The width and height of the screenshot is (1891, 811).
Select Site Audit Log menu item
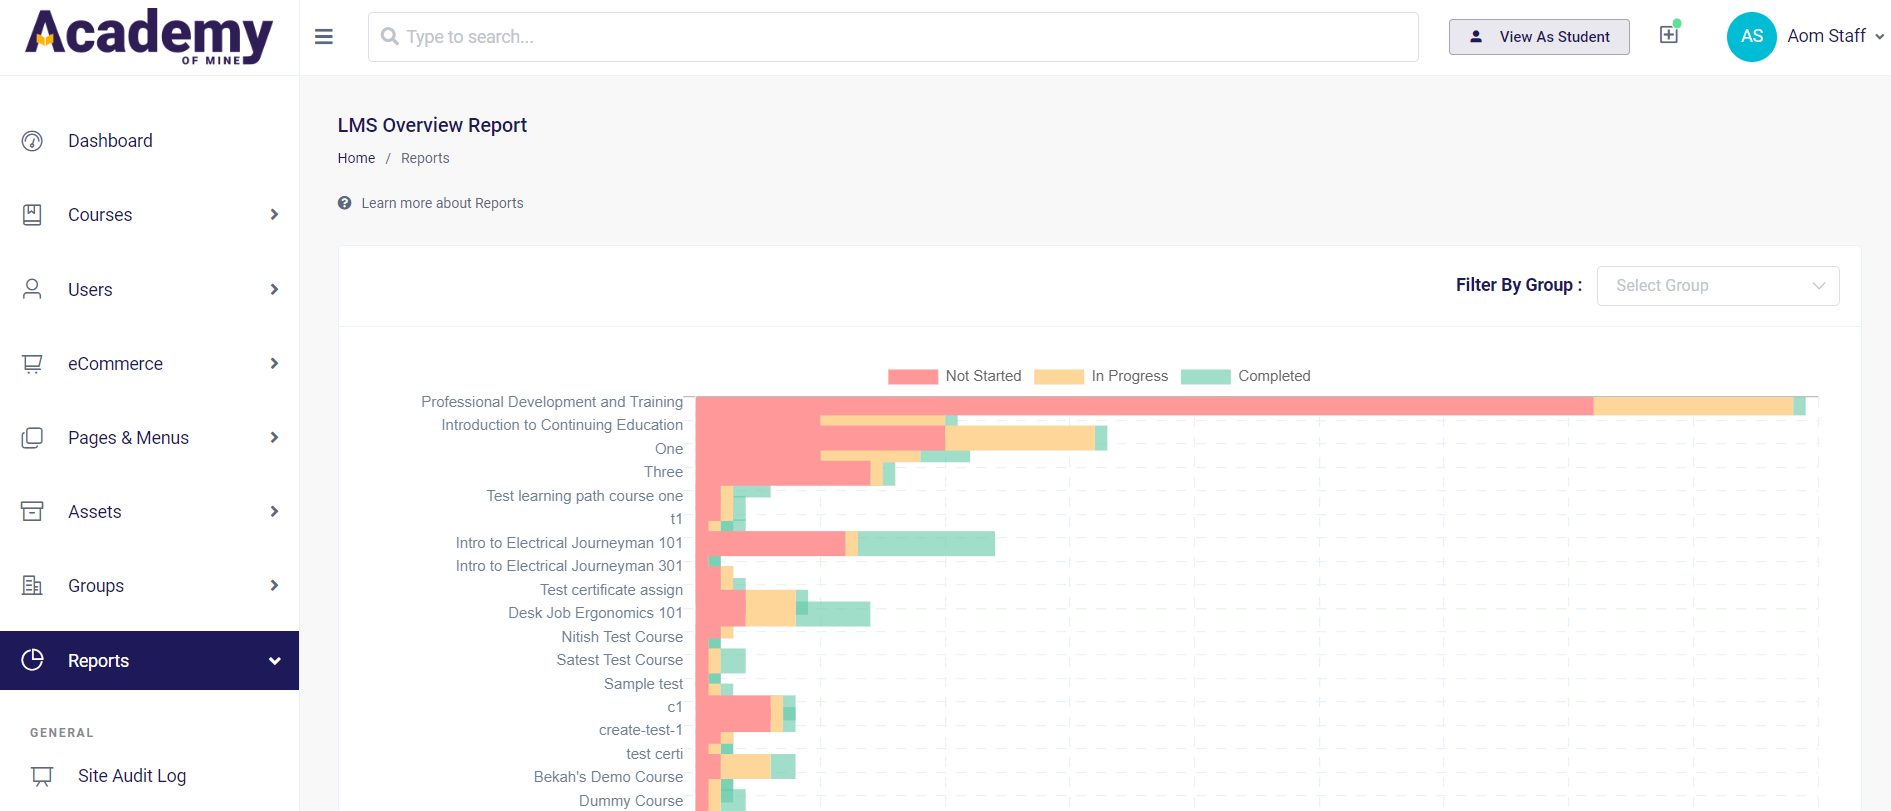pyautogui.click(x=132, y=776)
